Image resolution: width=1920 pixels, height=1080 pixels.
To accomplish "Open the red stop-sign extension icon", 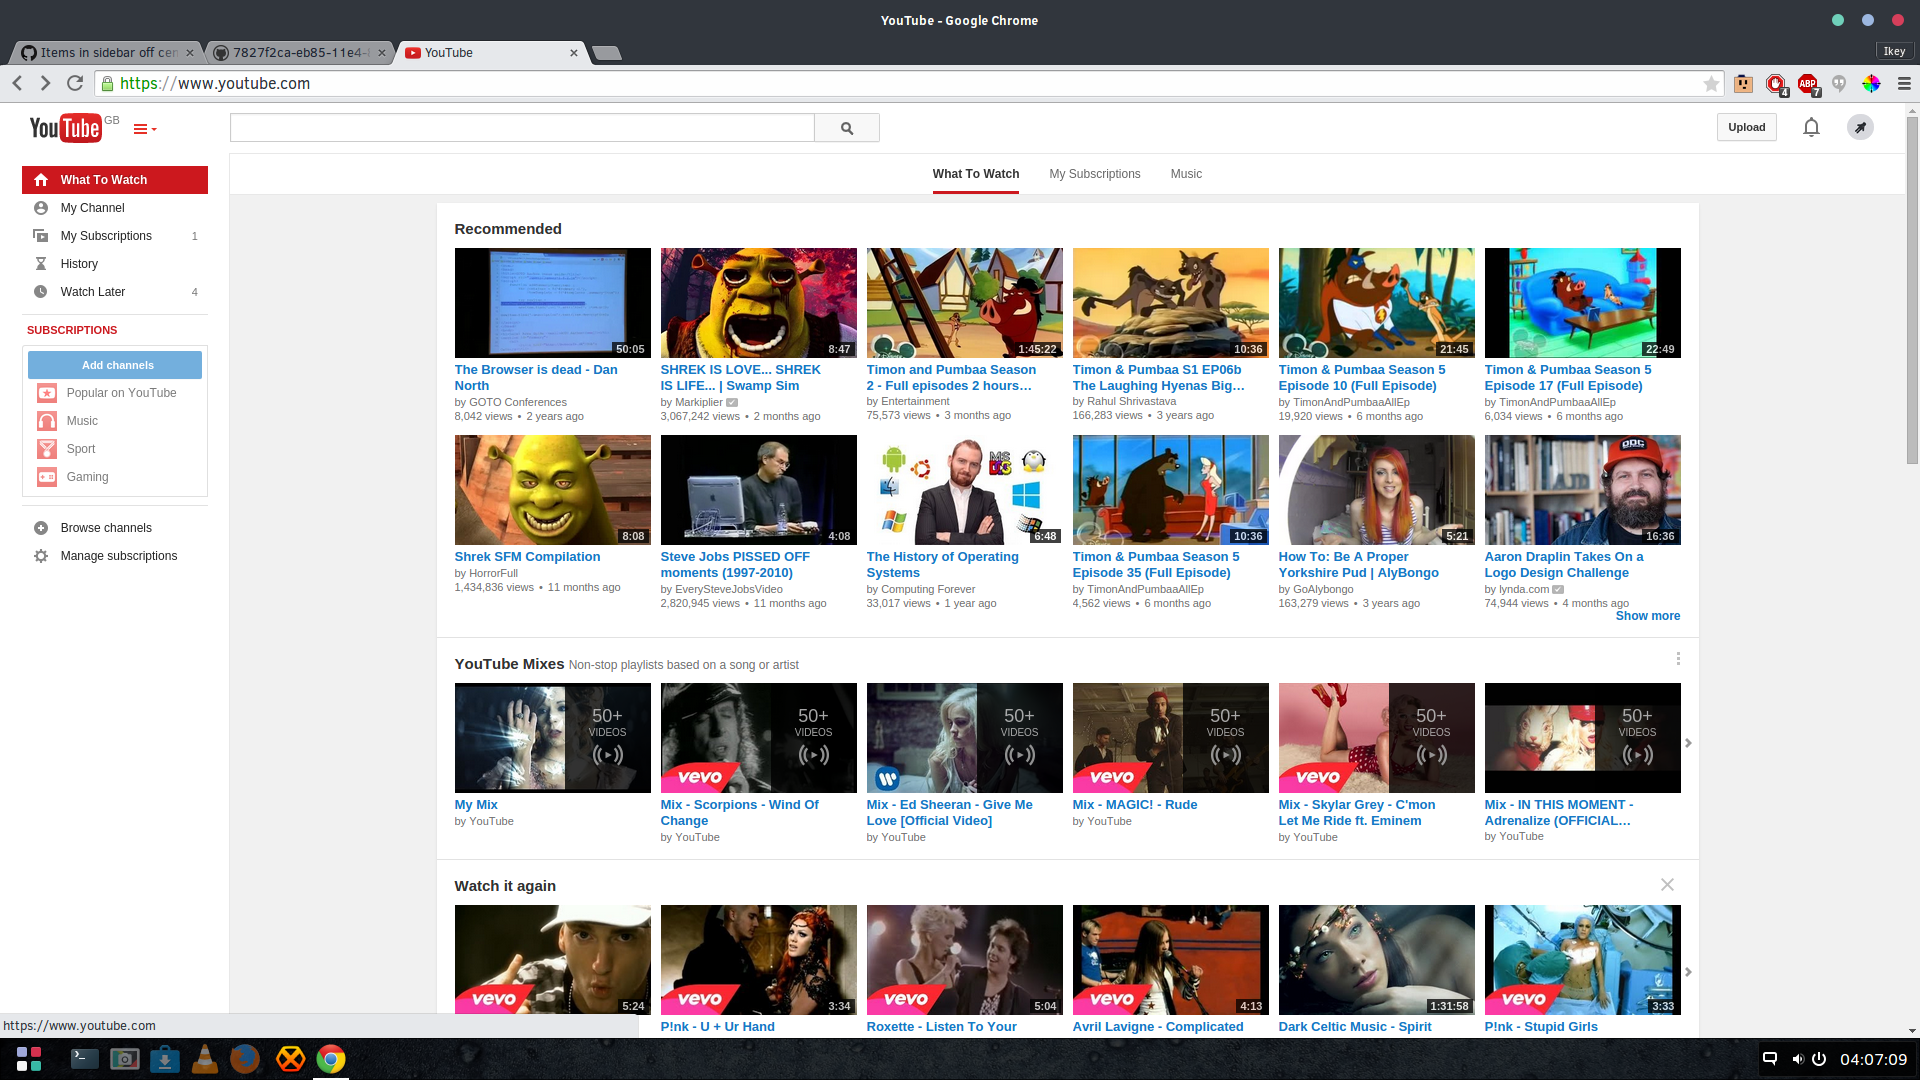I will coord(1776,84).
